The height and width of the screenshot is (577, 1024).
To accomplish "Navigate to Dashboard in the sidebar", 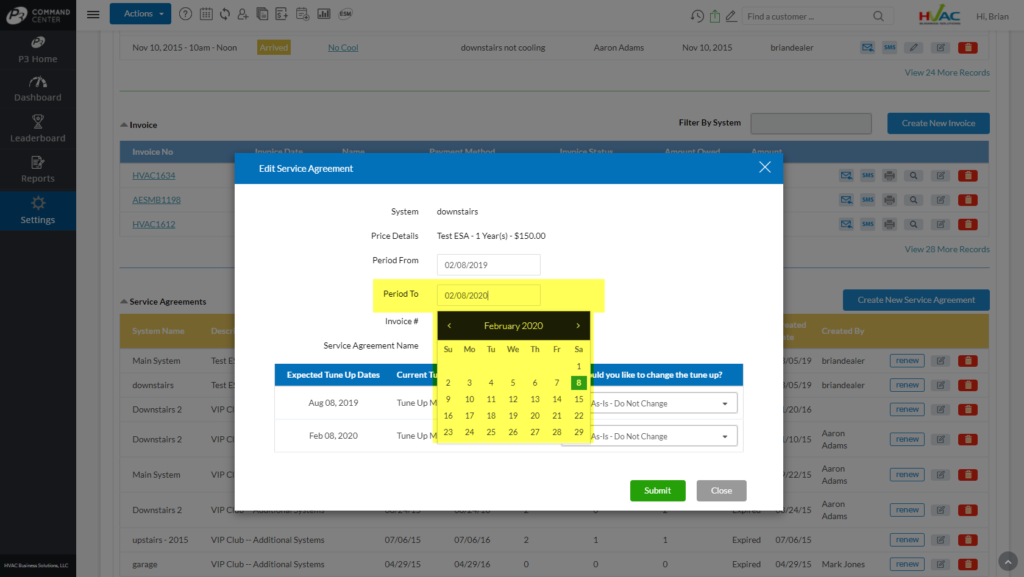I will coord(37,90).
